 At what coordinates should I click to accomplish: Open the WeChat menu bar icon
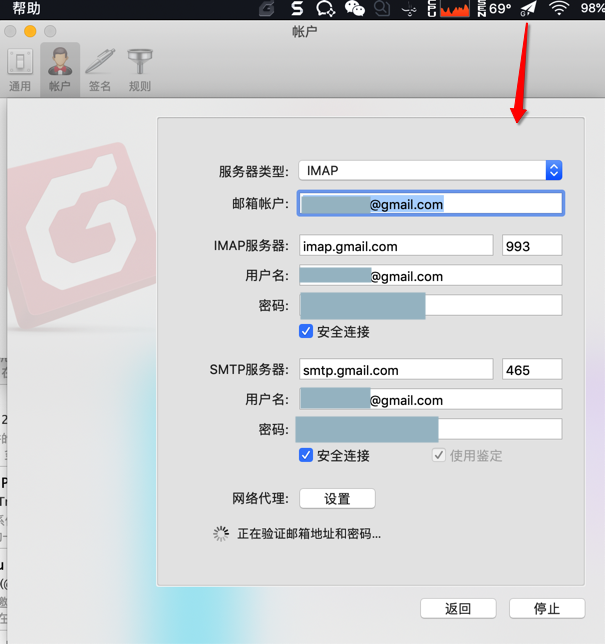coord(354,9)
